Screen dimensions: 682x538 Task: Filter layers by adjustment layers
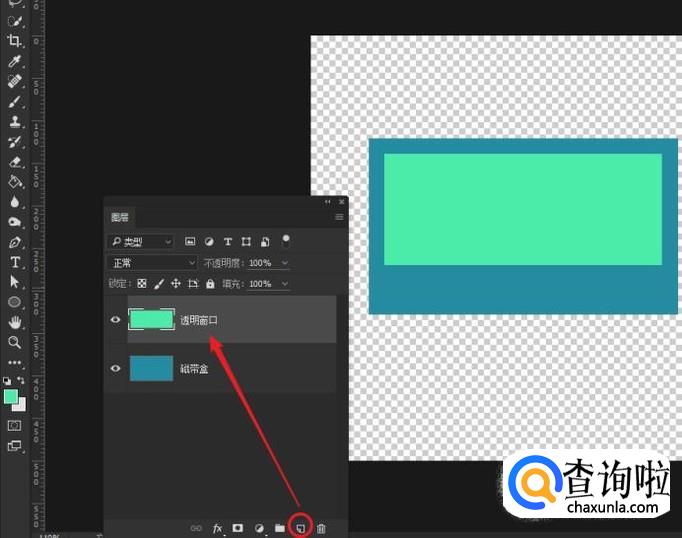pos(209,241)
